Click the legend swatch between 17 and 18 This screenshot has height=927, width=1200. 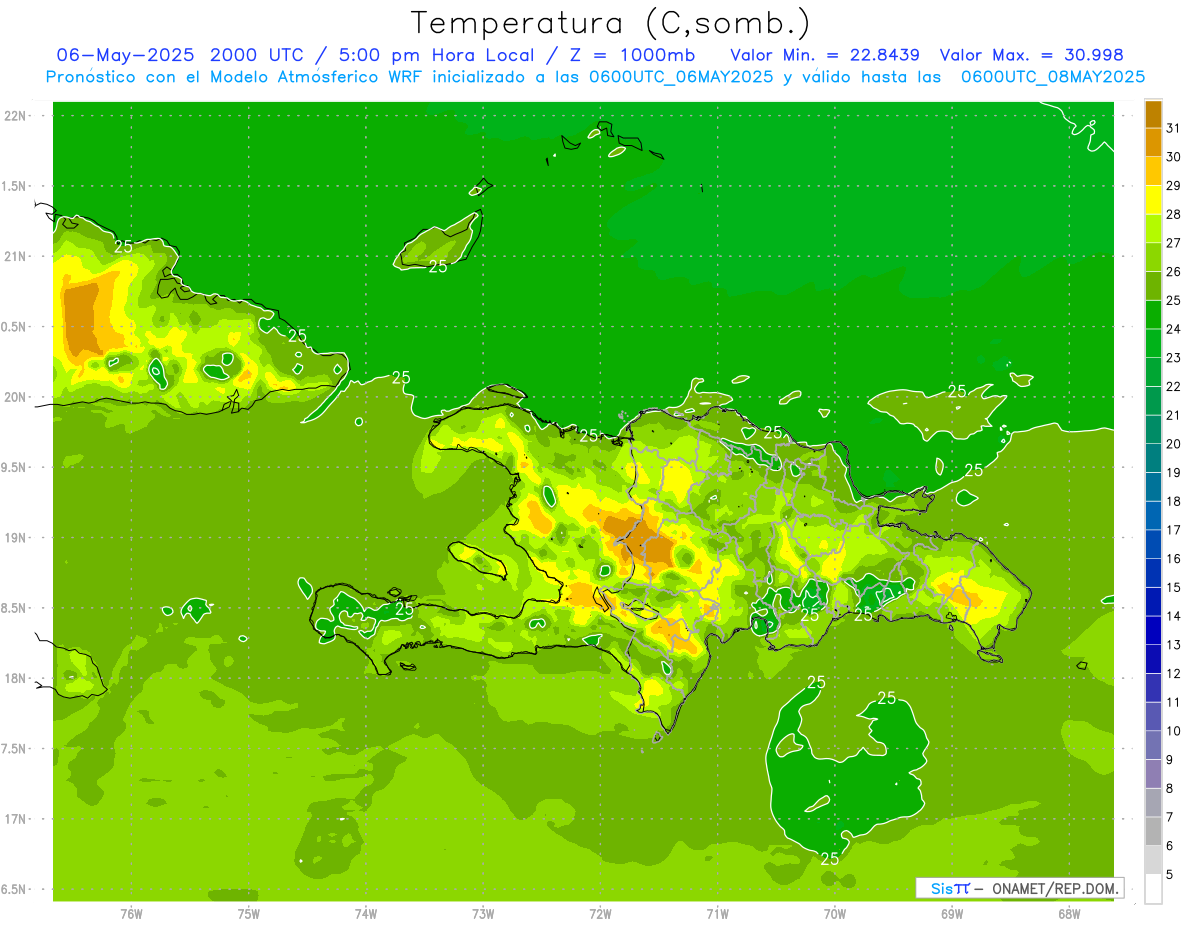(x=1153, y=515)
